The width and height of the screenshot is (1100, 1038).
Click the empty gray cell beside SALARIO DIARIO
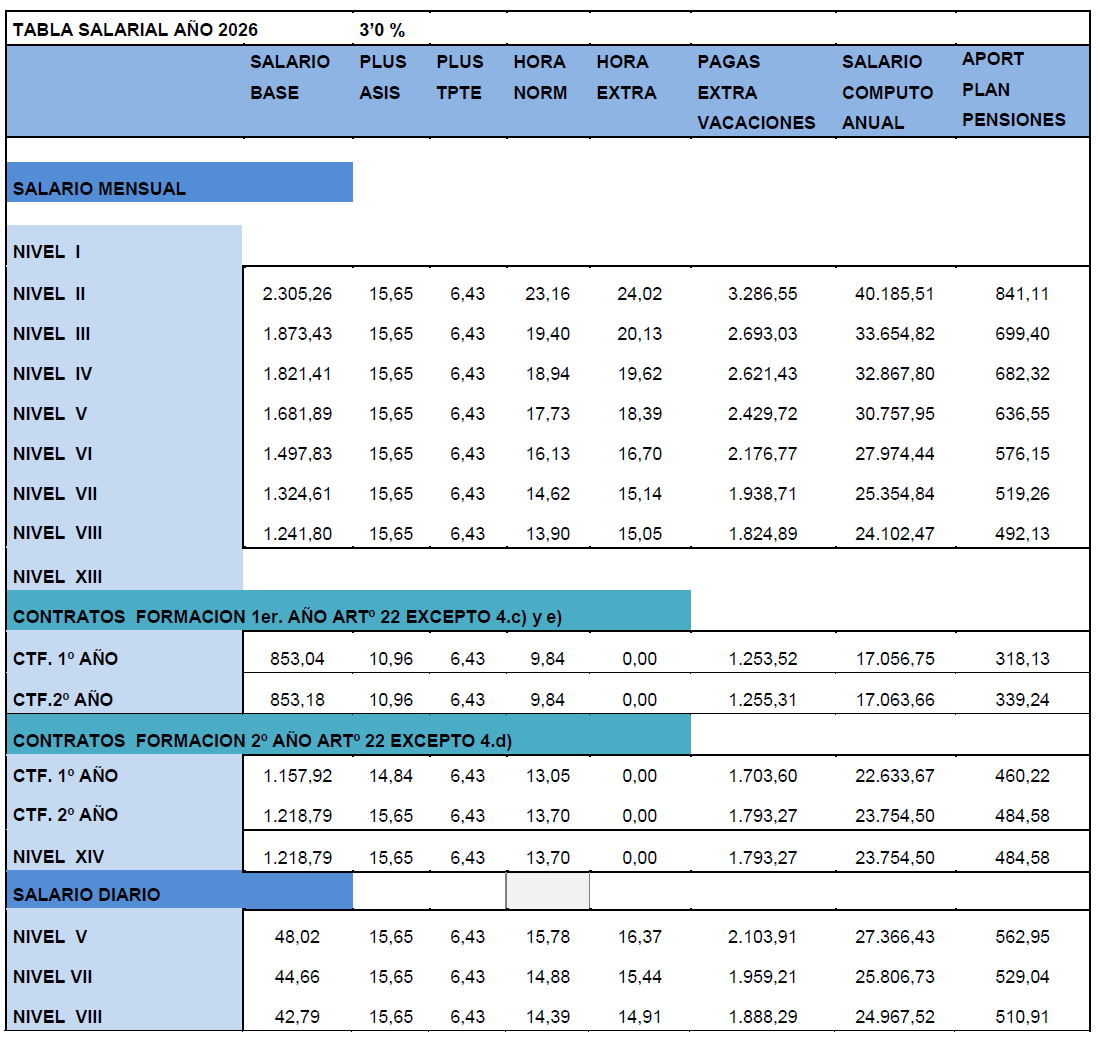(x=547, y=891)
